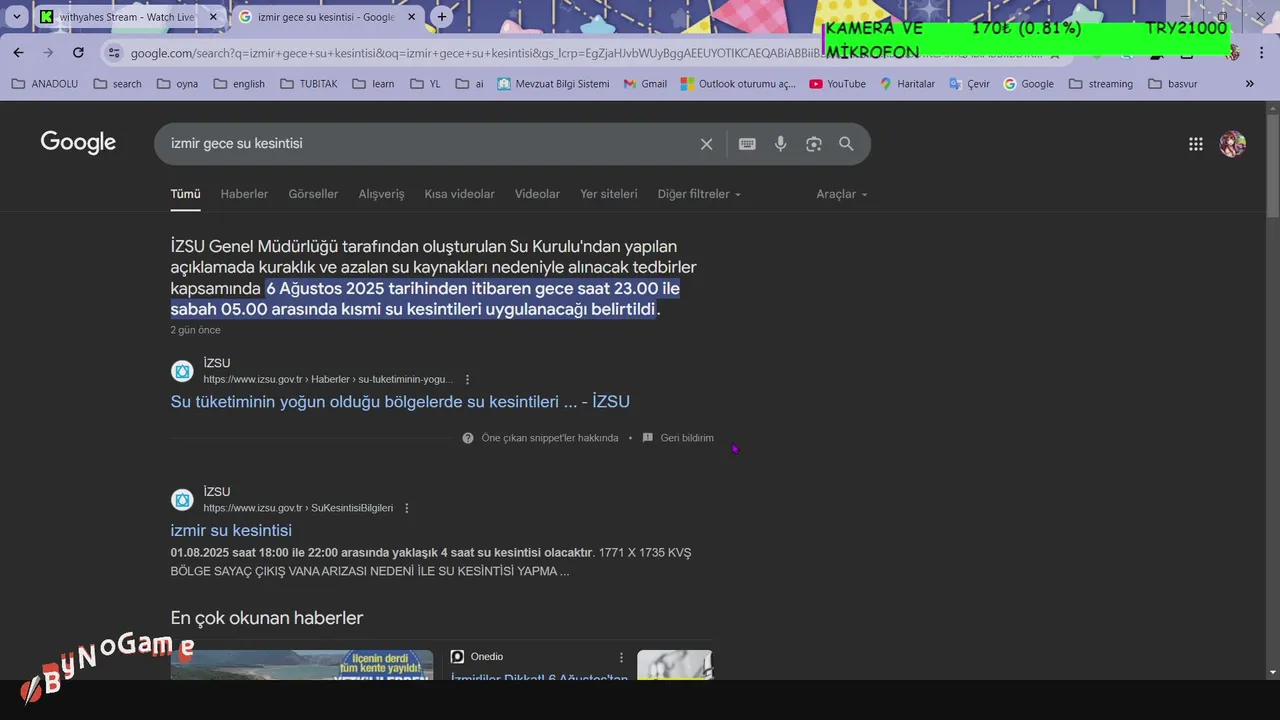Expand the learn bookmark folder
Viewport: 1280px width, 720px height.
373,84
